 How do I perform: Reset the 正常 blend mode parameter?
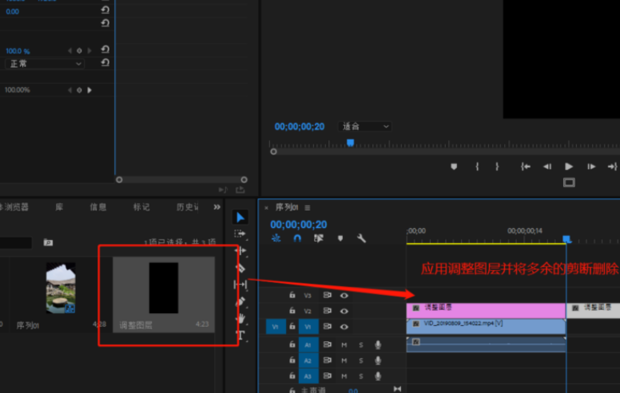point(105,62)
